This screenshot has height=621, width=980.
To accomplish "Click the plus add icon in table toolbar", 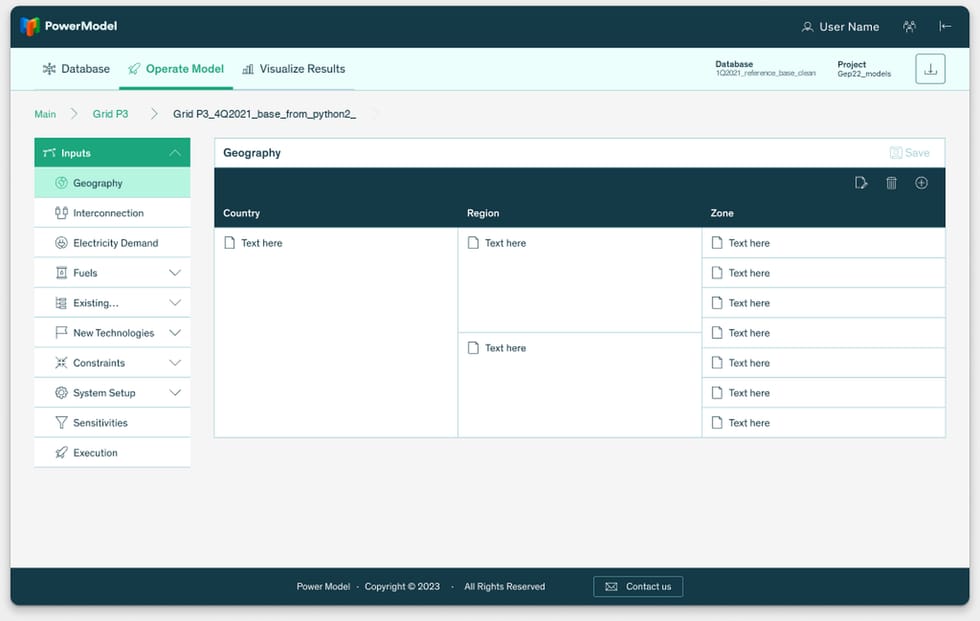I will tap(921, 183).
